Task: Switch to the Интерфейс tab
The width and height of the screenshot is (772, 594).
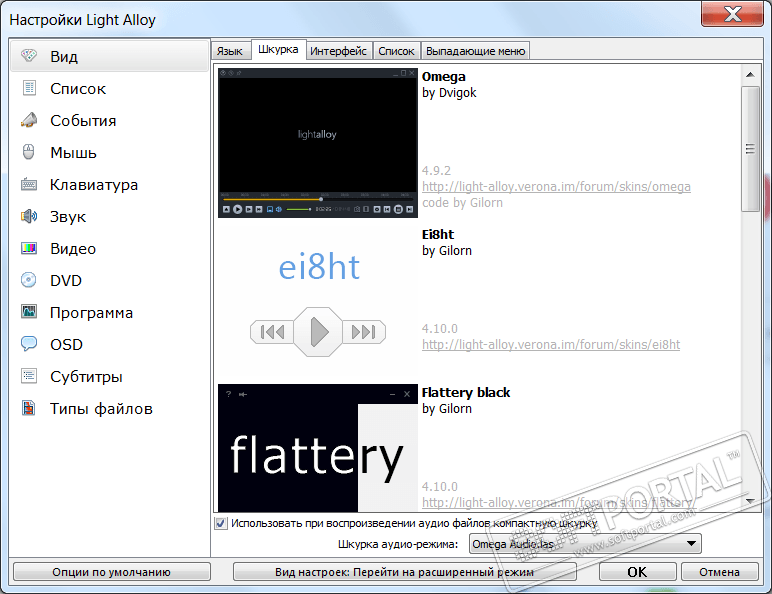Action: point(338,51)
